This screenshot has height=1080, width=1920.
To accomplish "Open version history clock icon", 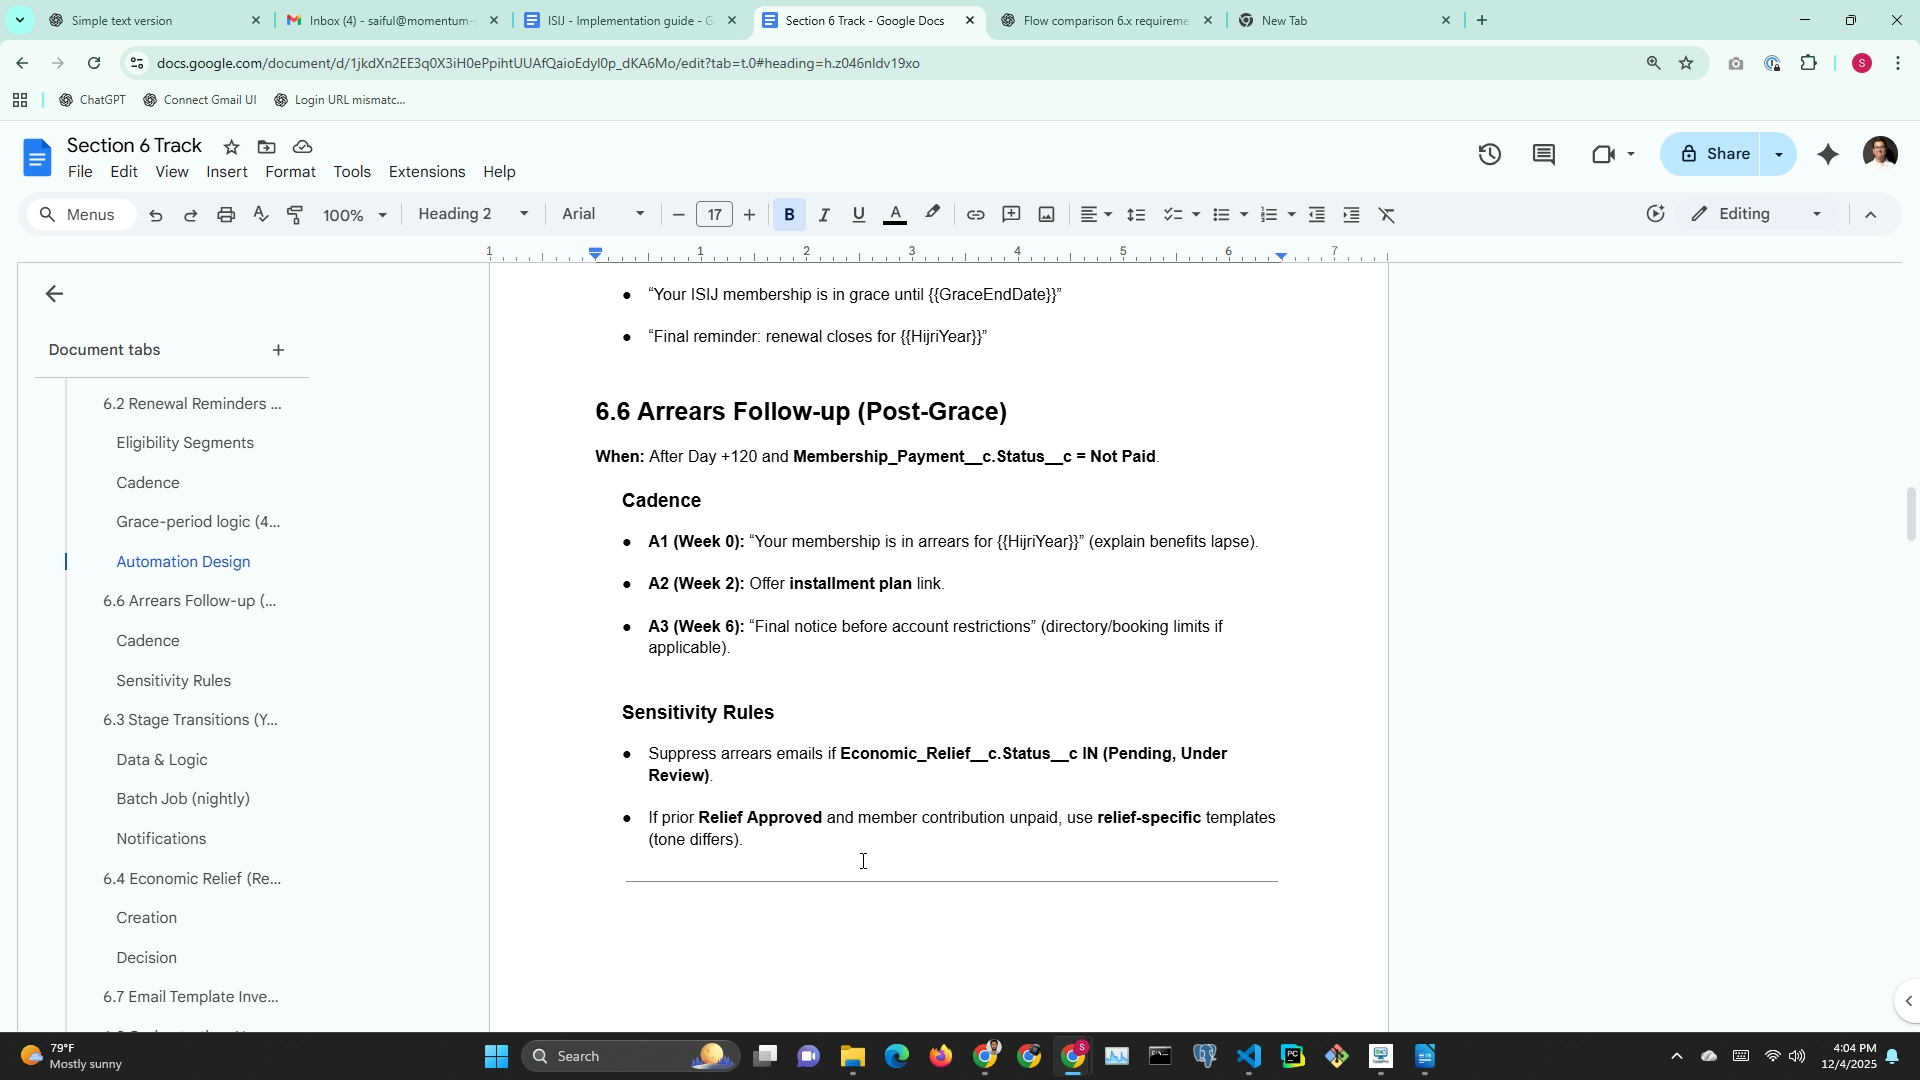I will (1489, 154).
